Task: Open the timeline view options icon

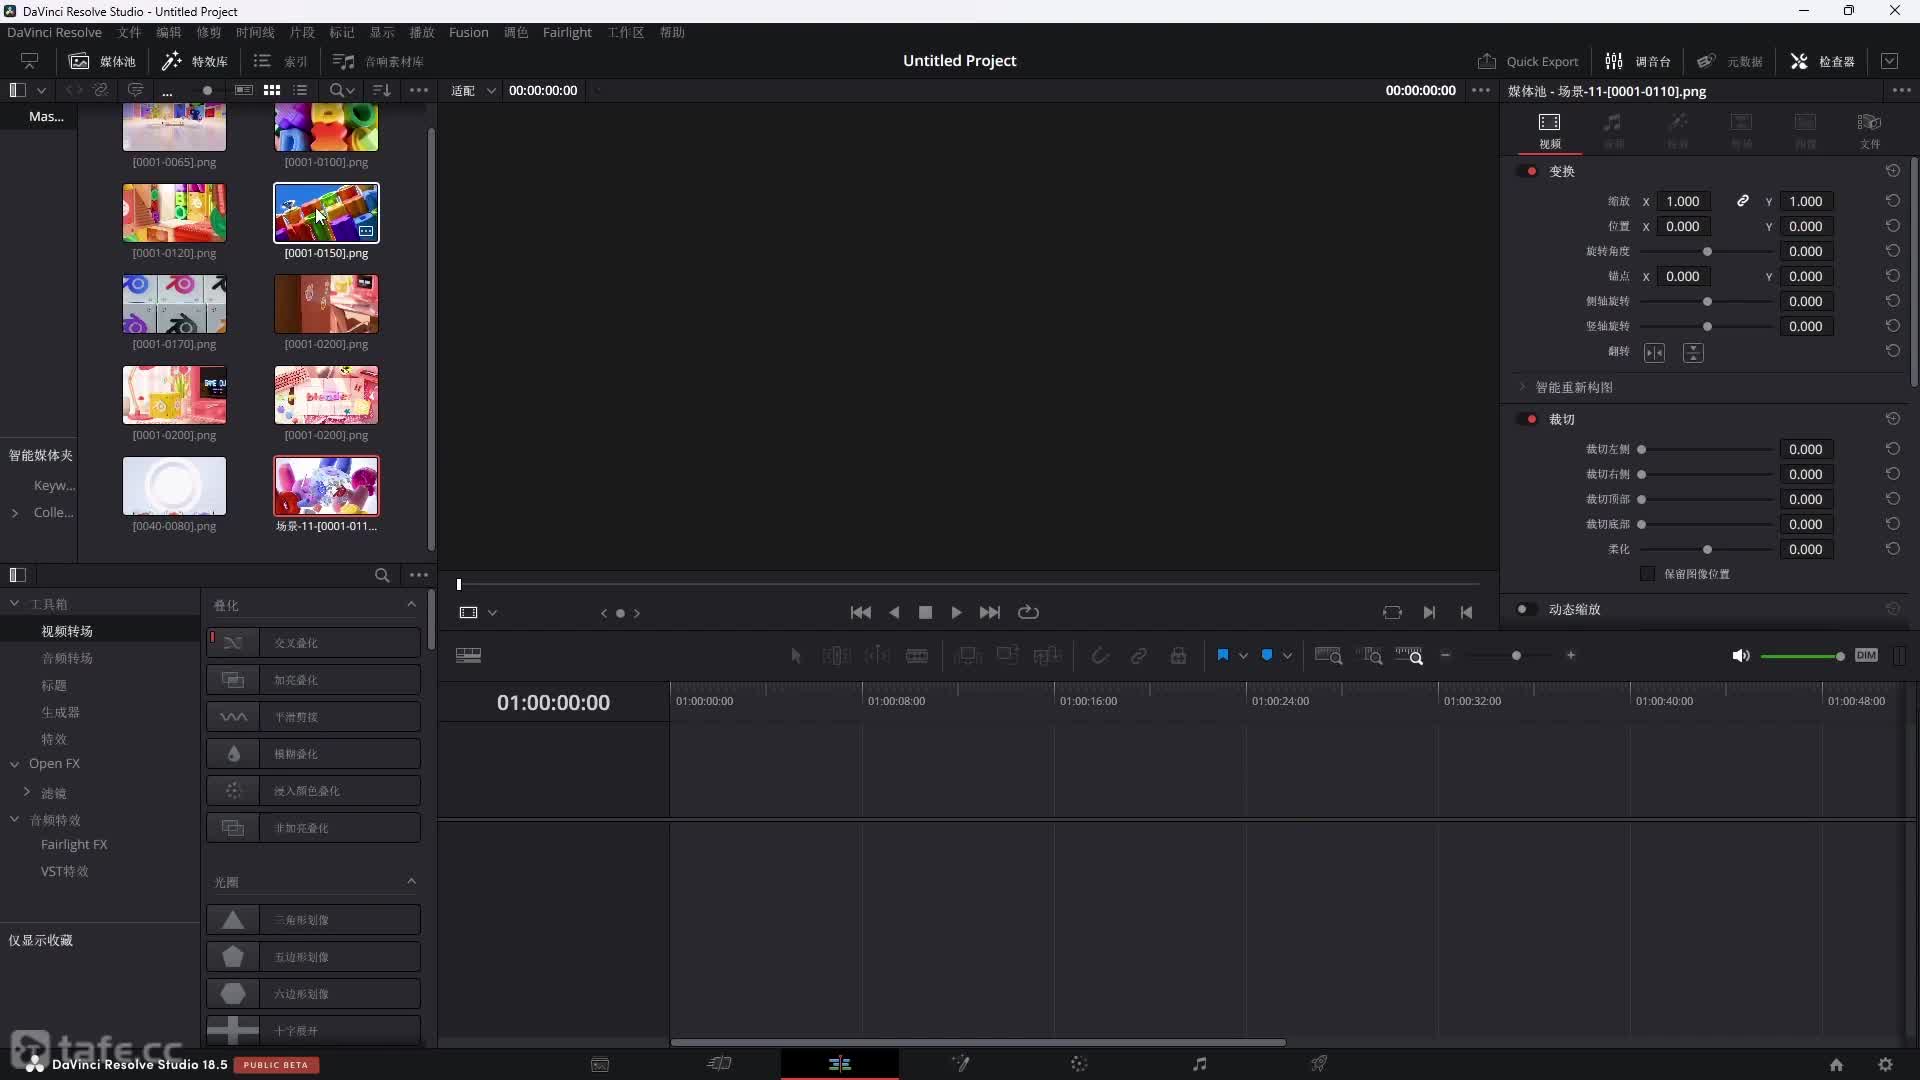Action: (x=468, y=656)
